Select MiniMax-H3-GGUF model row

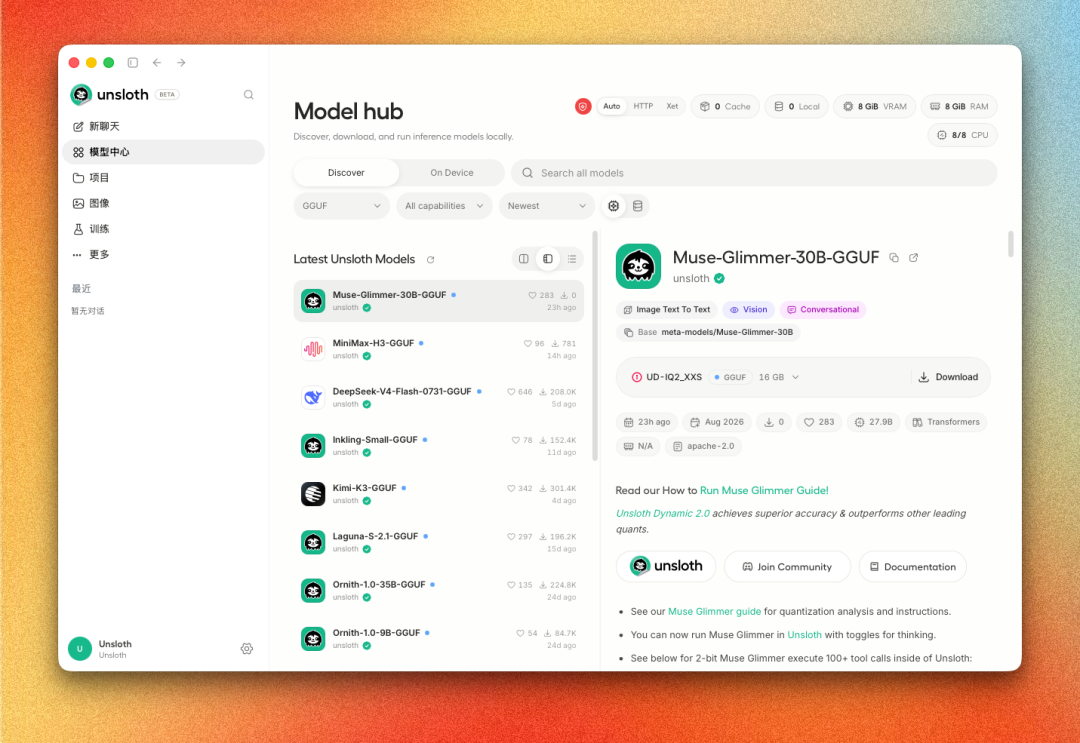pyautogui.click(x=439, y=349)
